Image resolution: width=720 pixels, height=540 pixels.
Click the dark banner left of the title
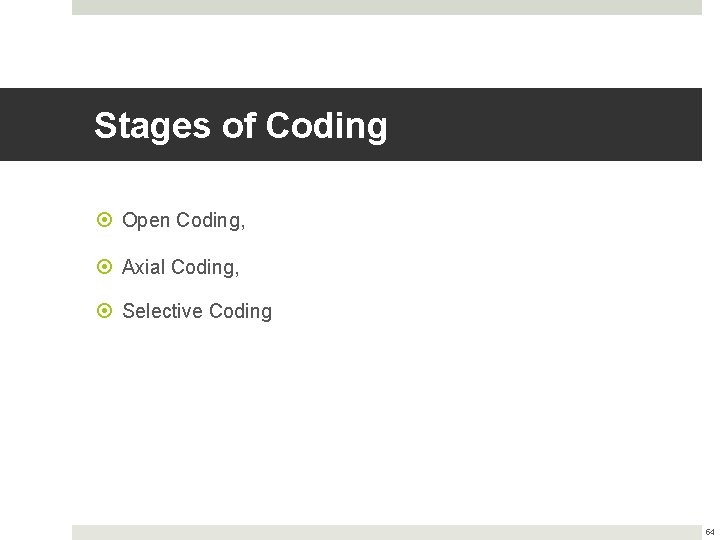coord(45,125)
